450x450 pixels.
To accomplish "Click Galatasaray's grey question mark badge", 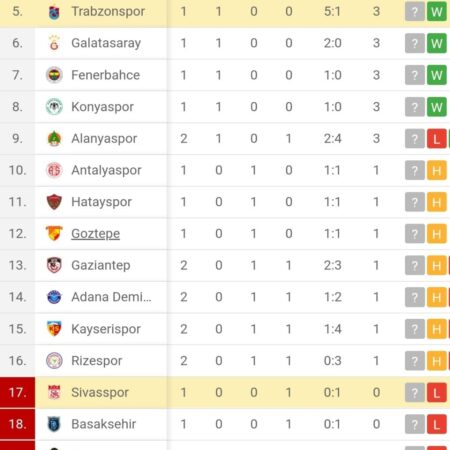I will coord(415,43).
